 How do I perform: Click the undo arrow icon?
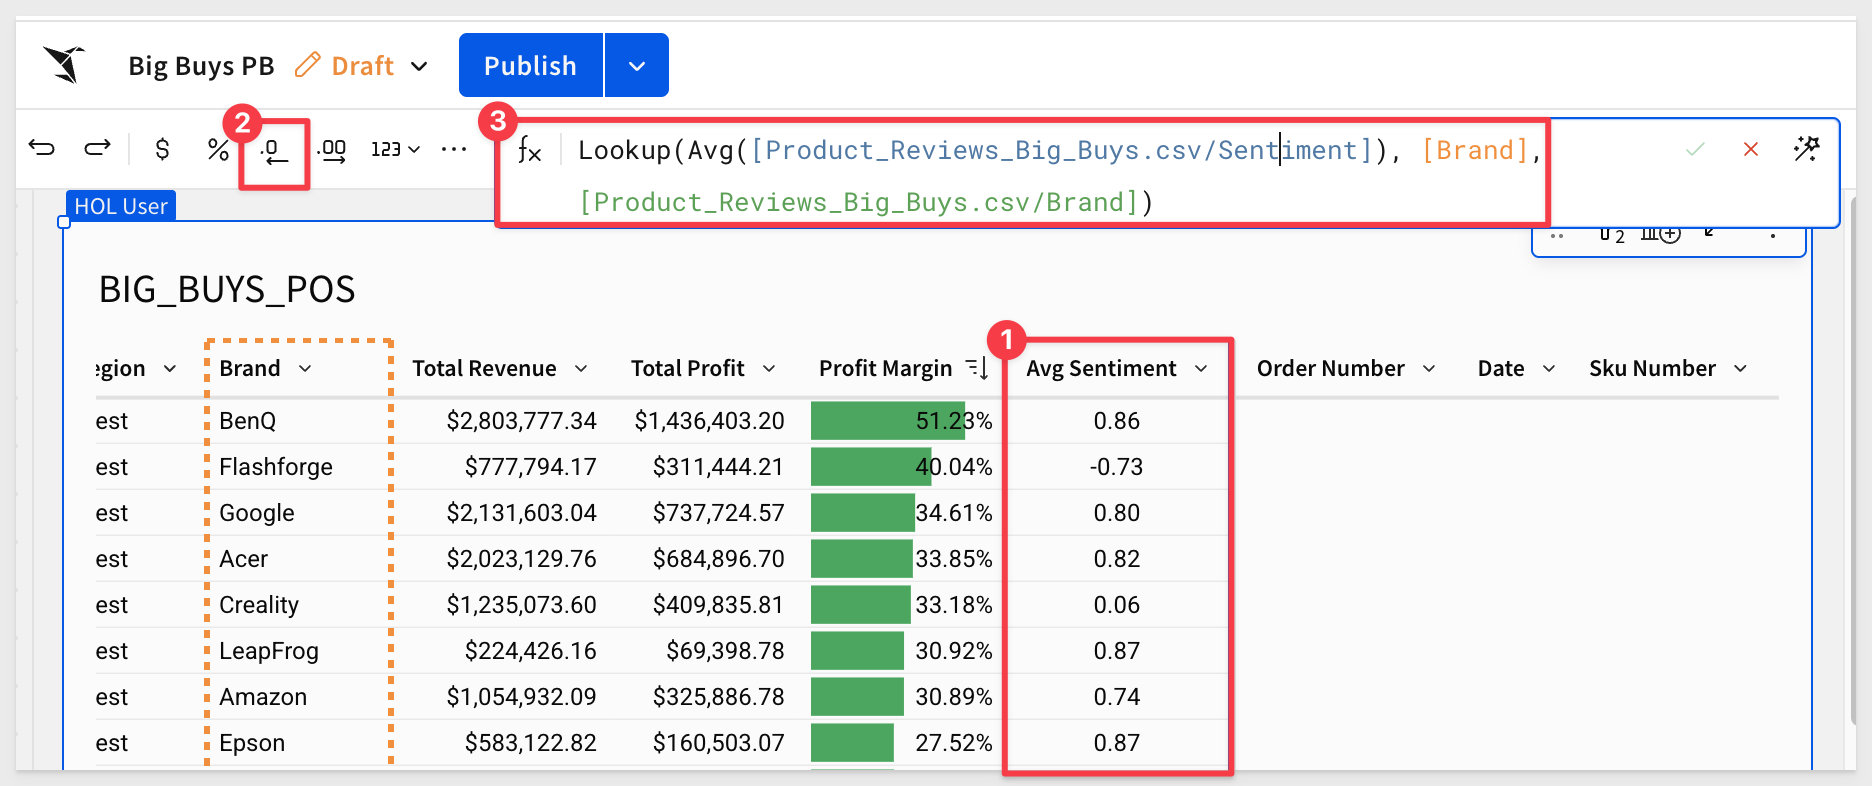pos(42,149)
